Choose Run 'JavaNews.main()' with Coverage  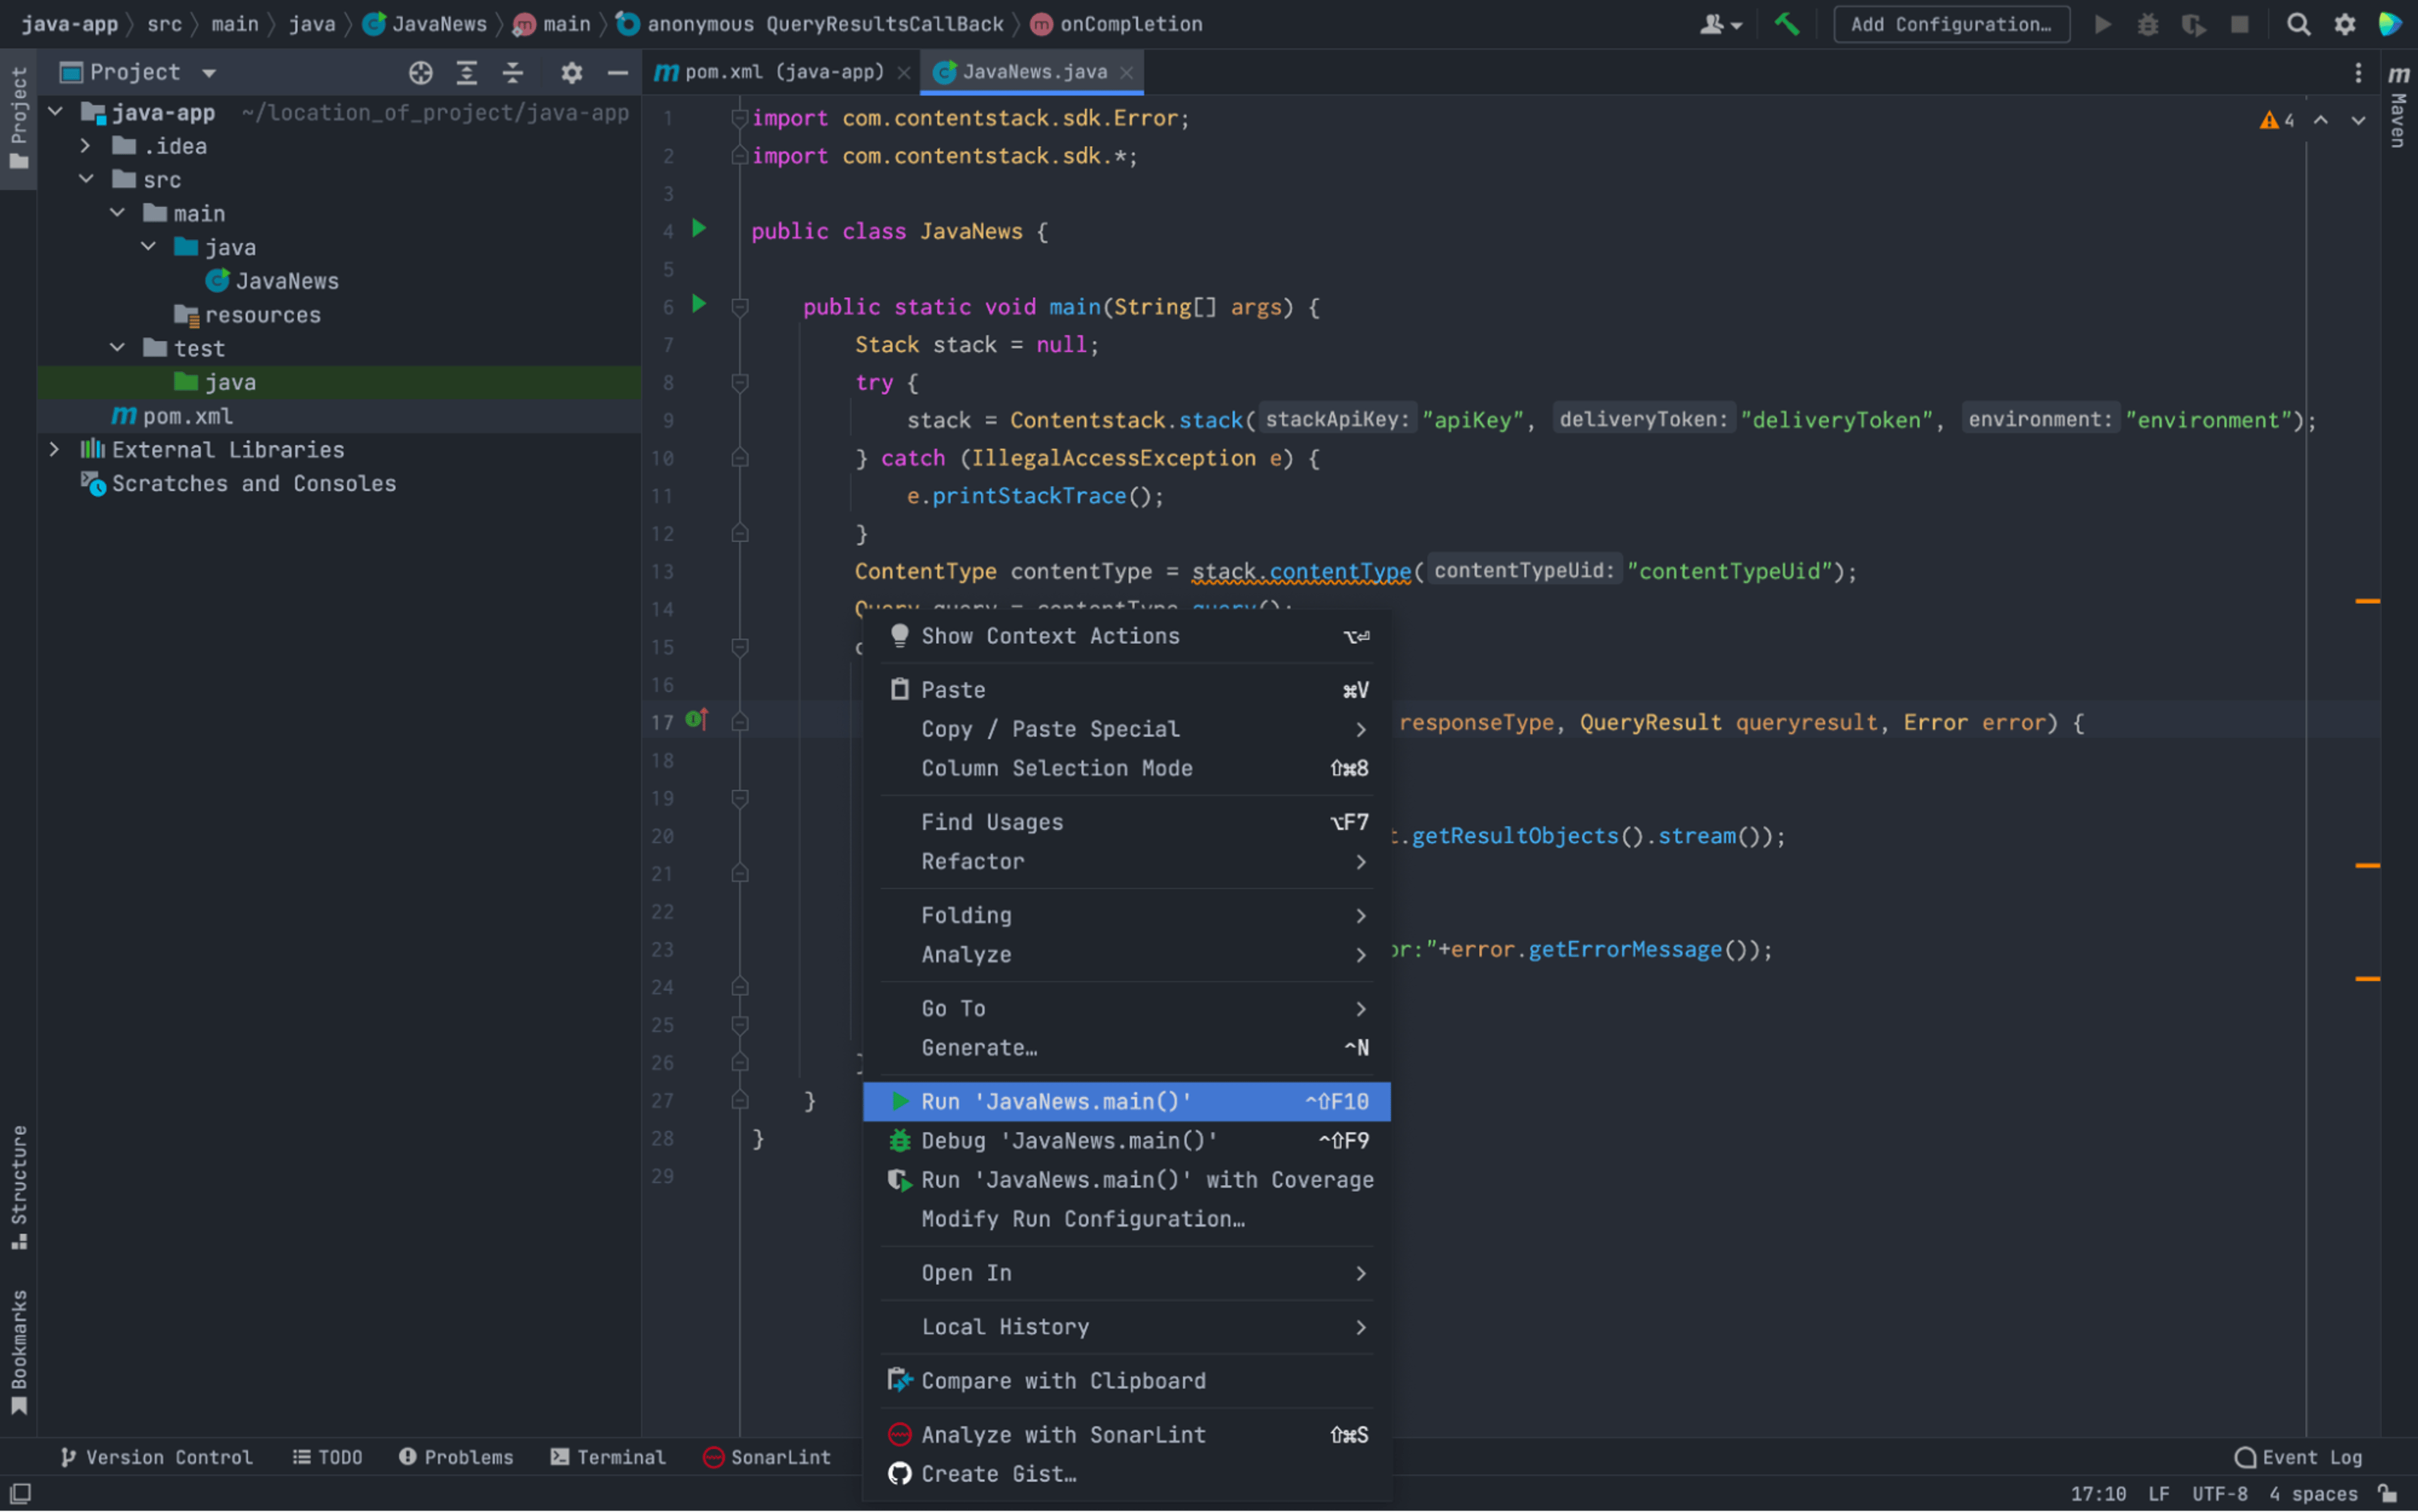(x=1126, y=1180)
